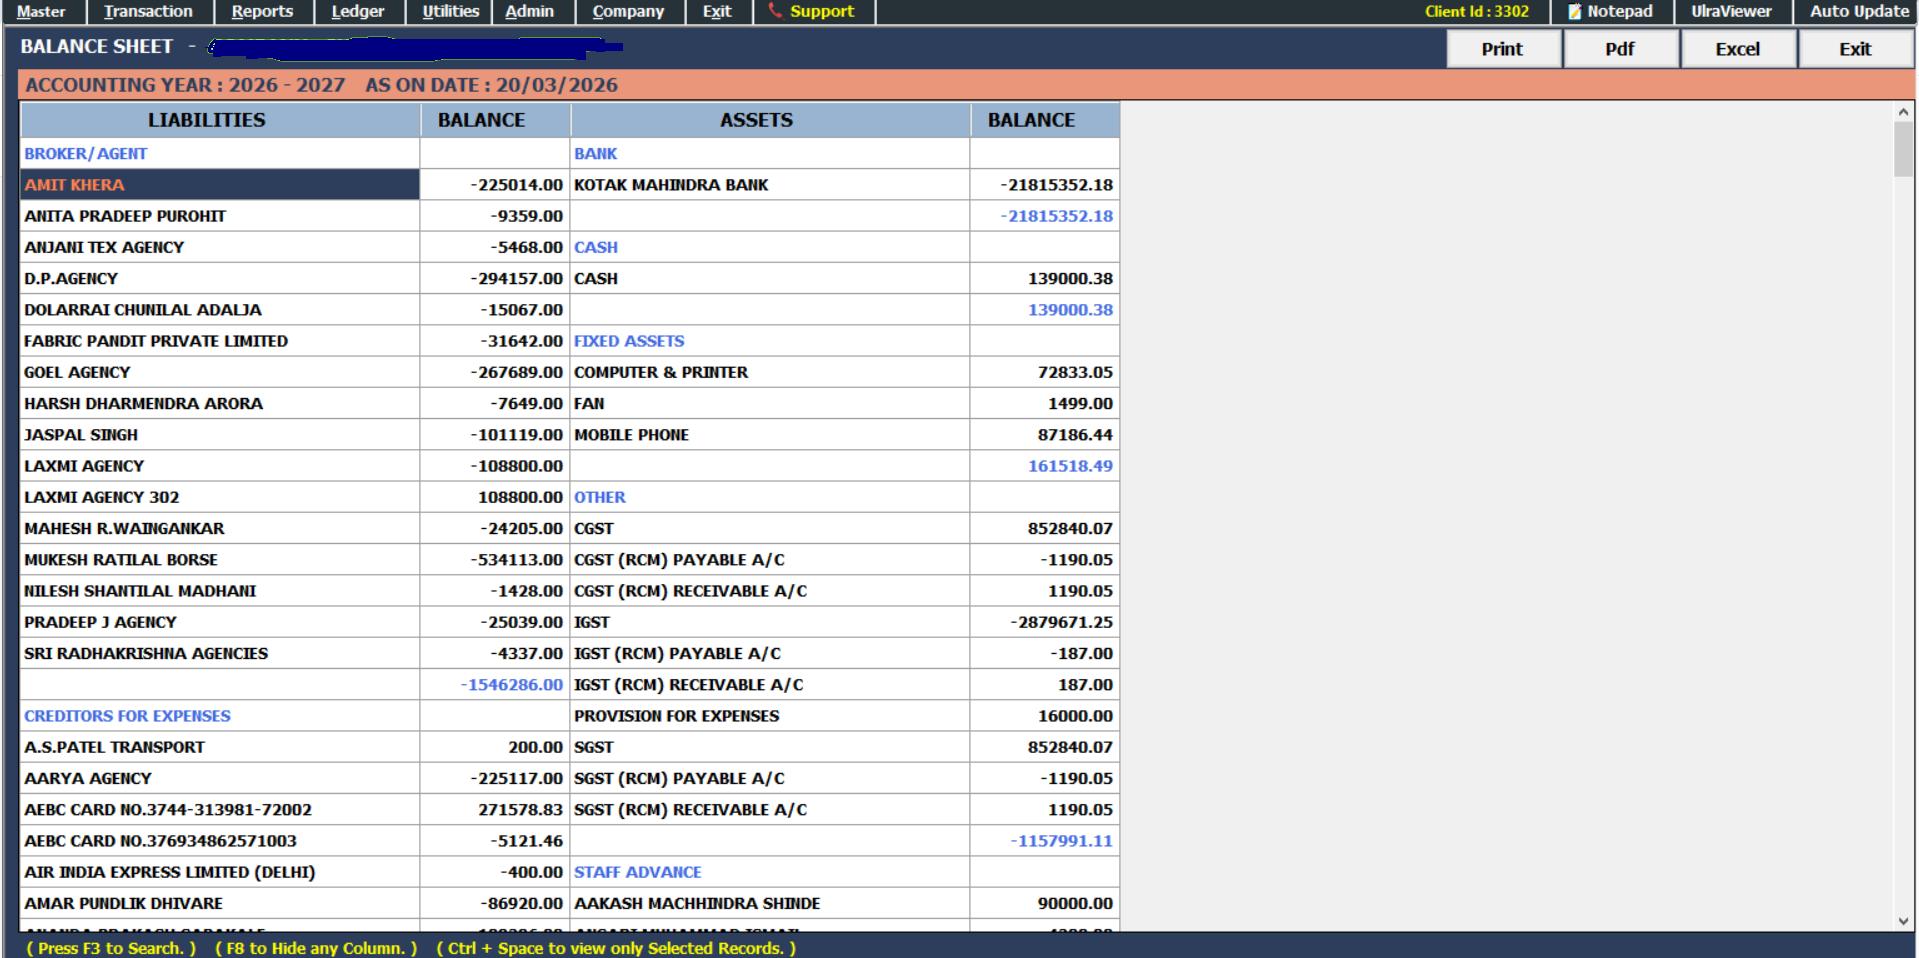Open the Utilities menu
The width and height of the screenshot is (1919, 958).
[450, 12]
